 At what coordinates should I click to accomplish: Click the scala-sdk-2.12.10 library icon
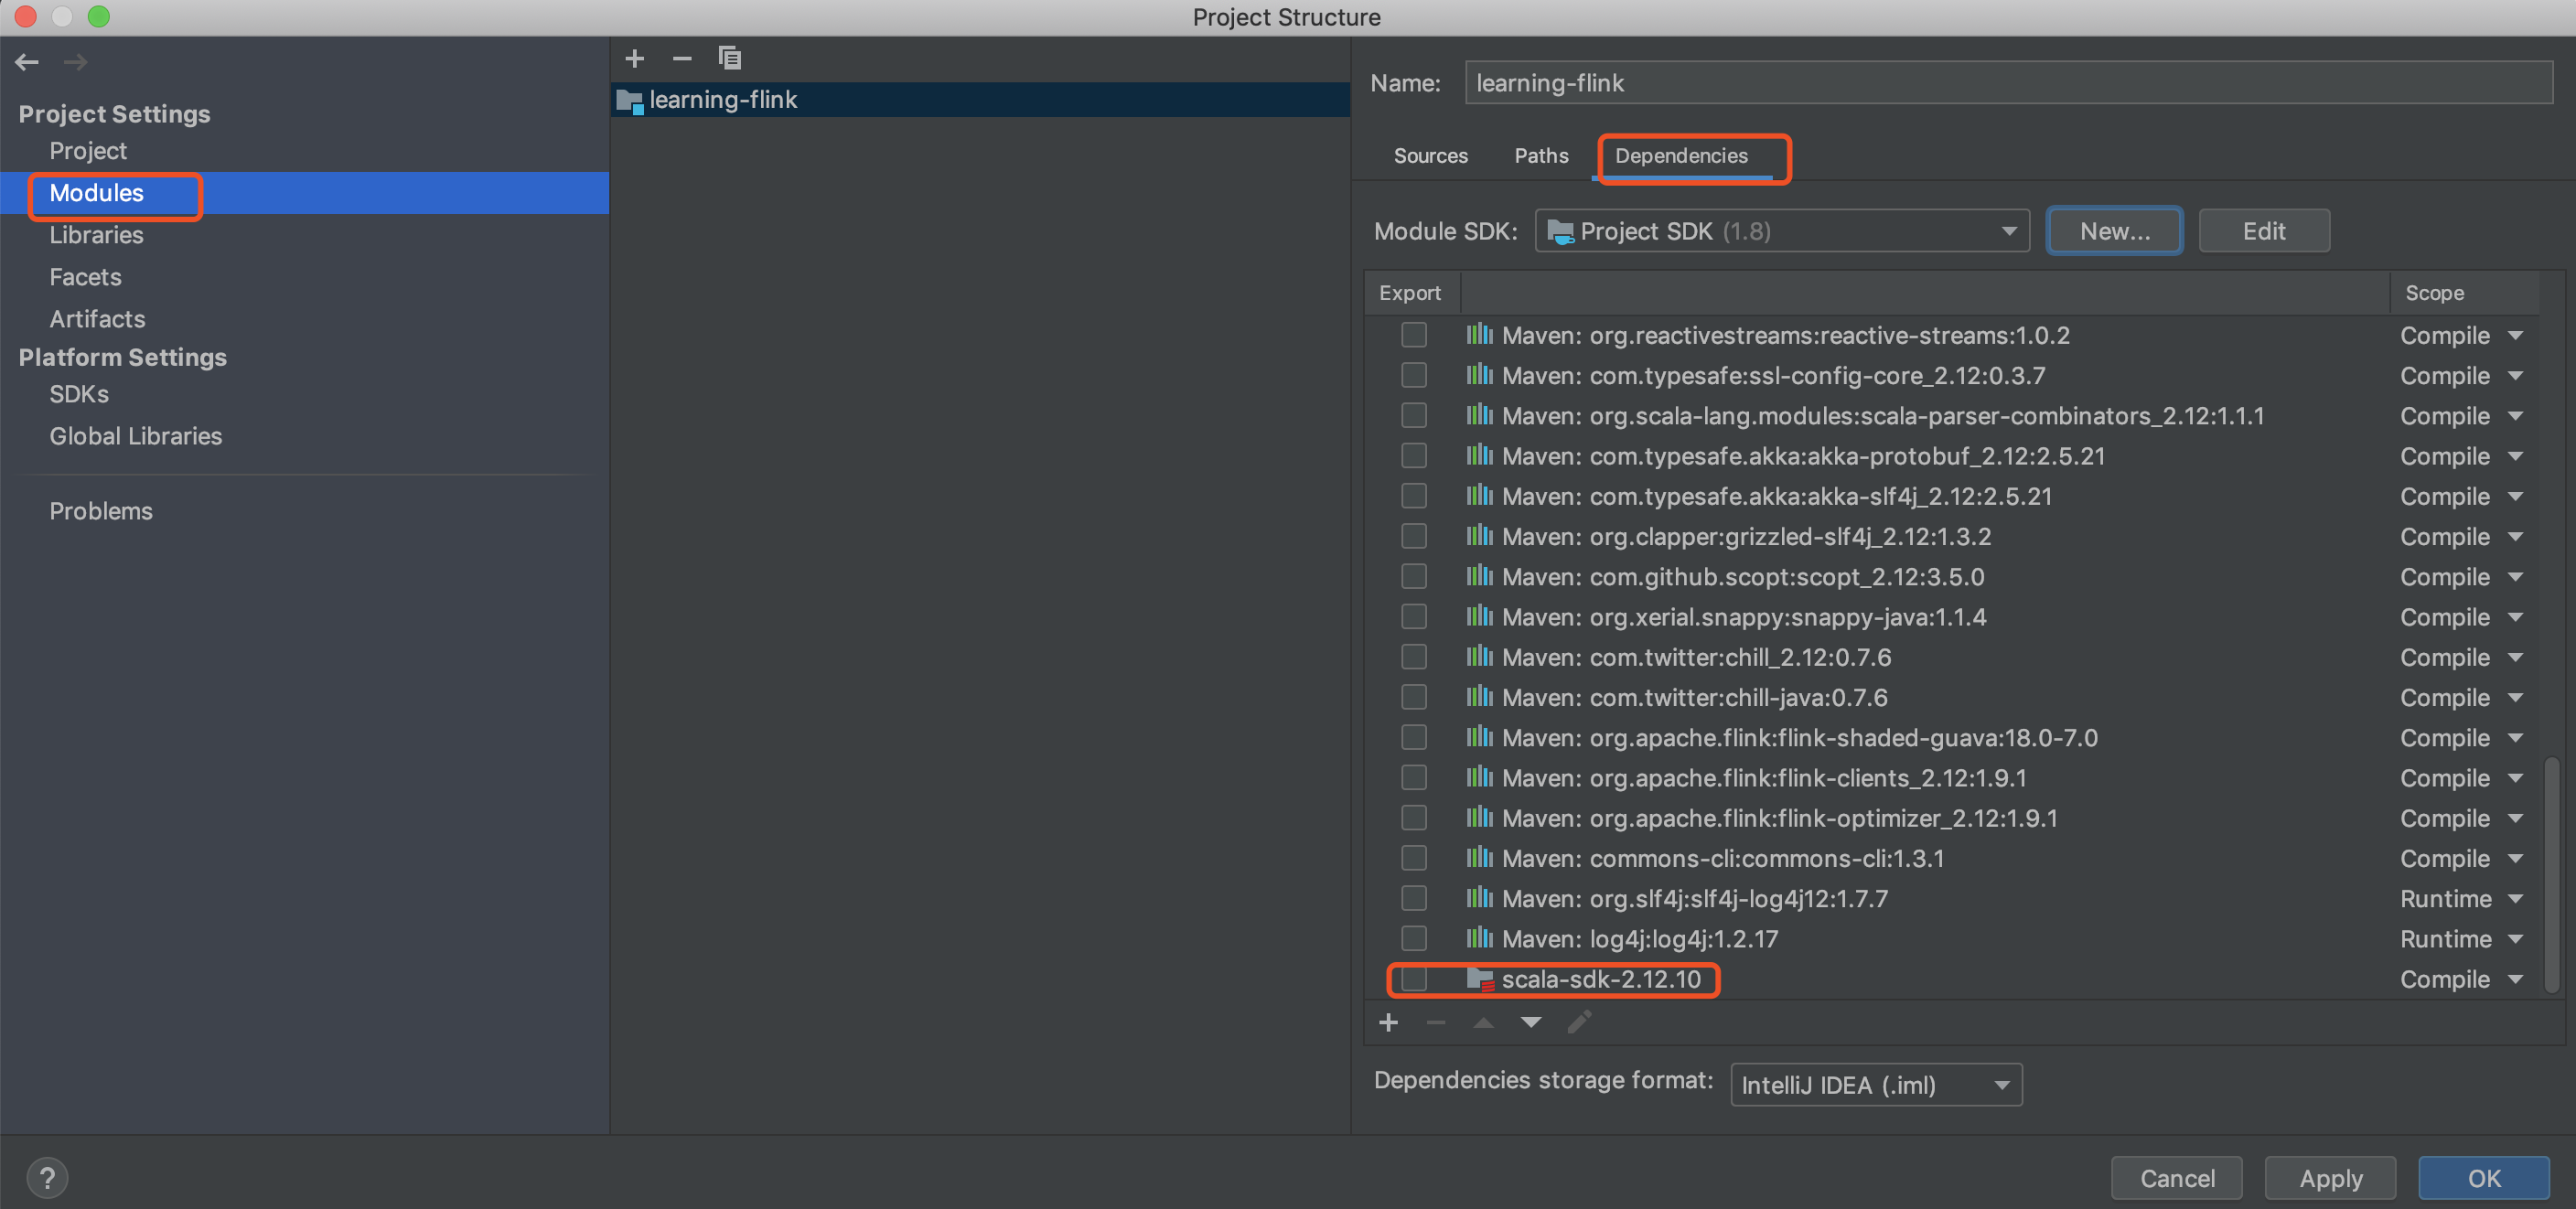(1479, 979)
